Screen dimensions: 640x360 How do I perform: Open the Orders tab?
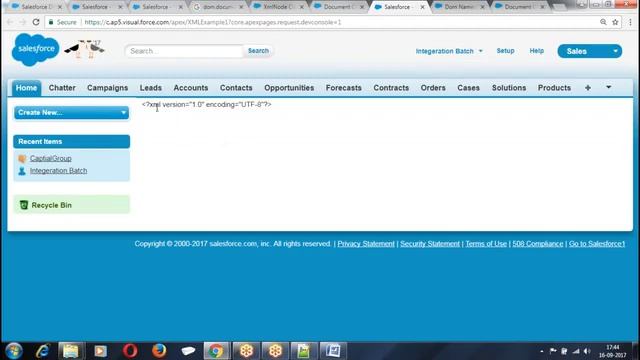pos(433,88)
